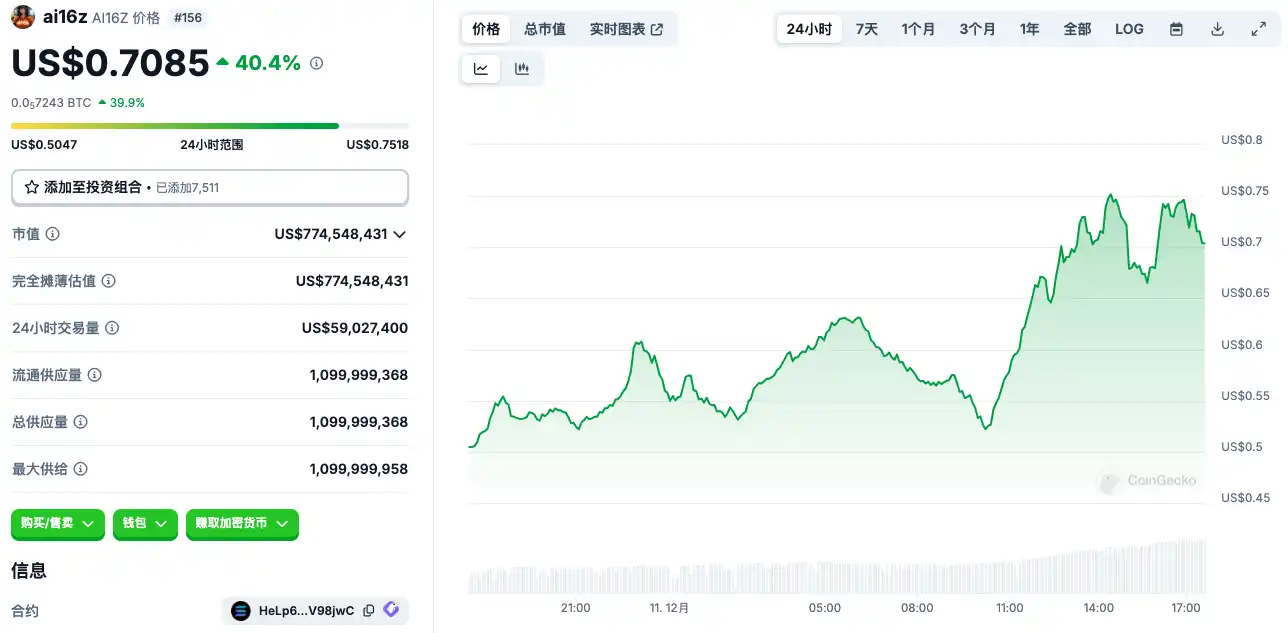The width and height of the screenshot is (1288, 633).
Task: Click info icon beside 24小时交易量
Action: tap(112, 328)
